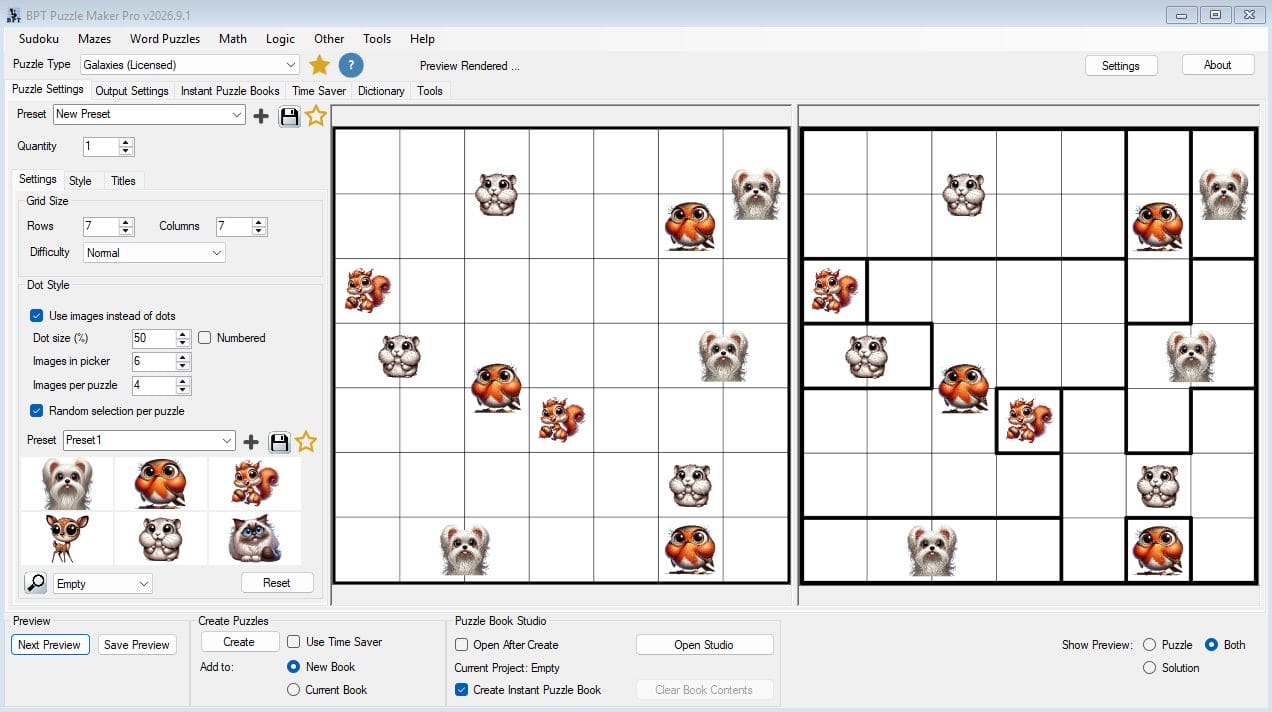Enable Use Time Saver checkbox
The width and height of the screenshot is (1272, 712).
pyautogui.click(x=294, y=642)
